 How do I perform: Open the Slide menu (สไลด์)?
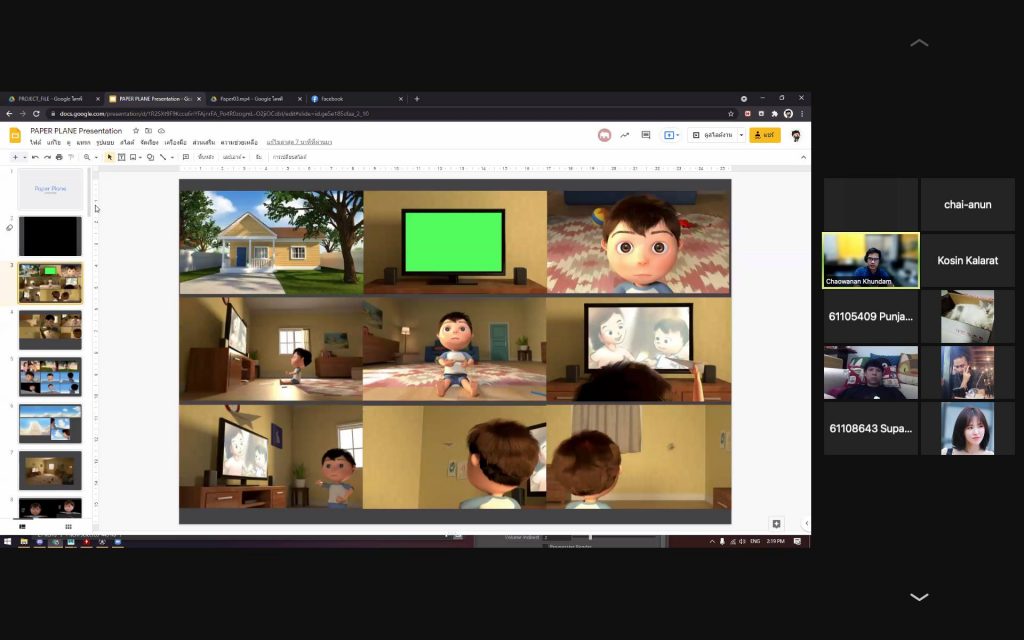tap(127, 142)
